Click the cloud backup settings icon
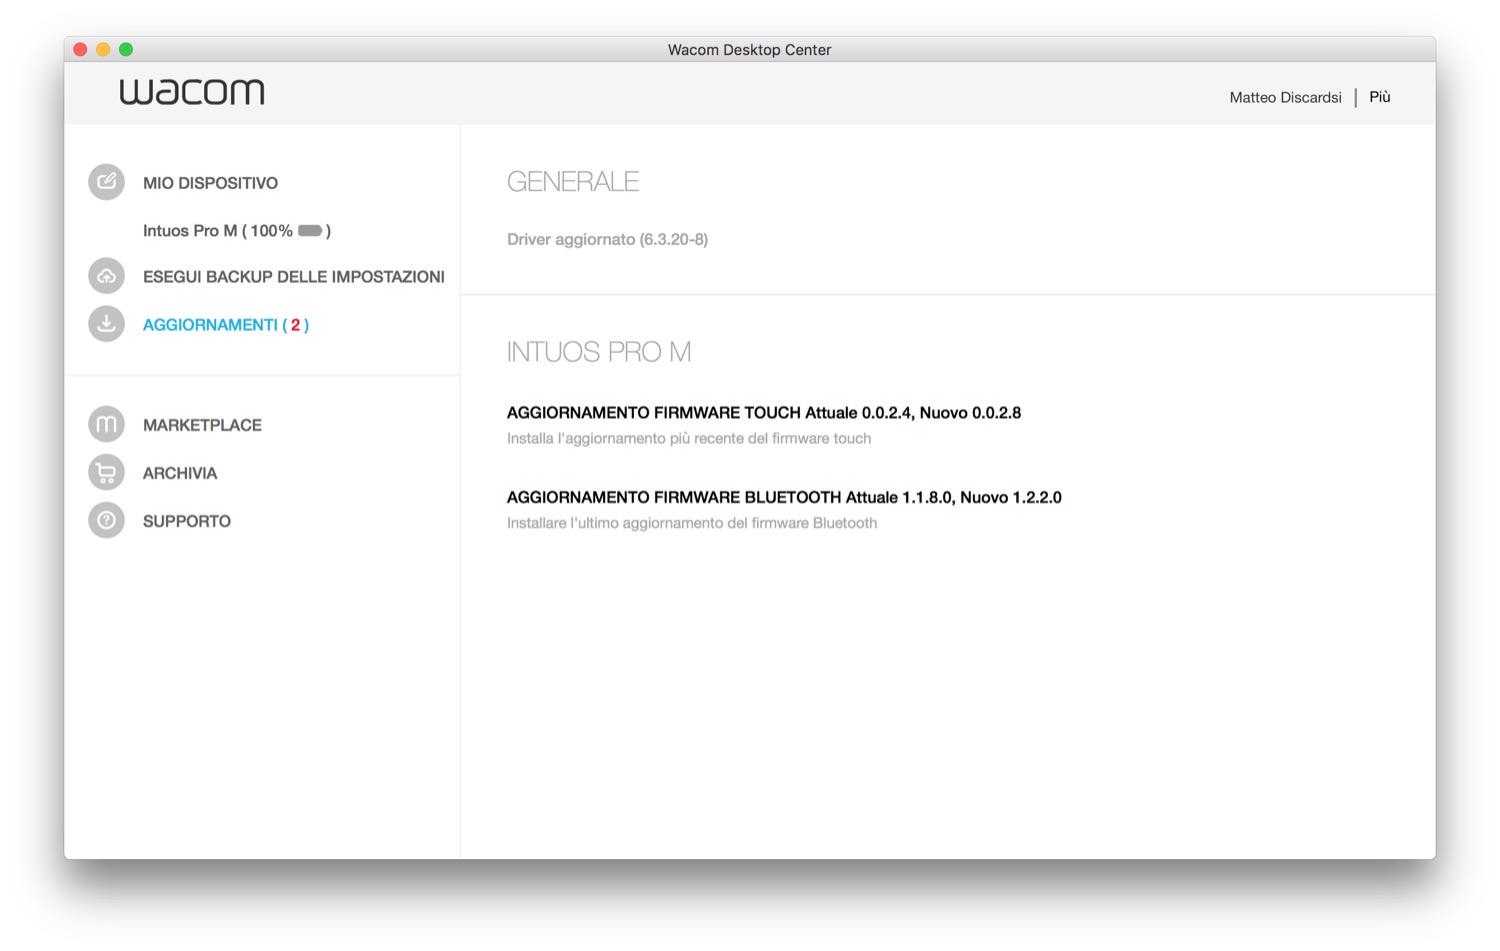Image resolution: width=1500 pixels, height=951 pixels. [x=106, y=276]
